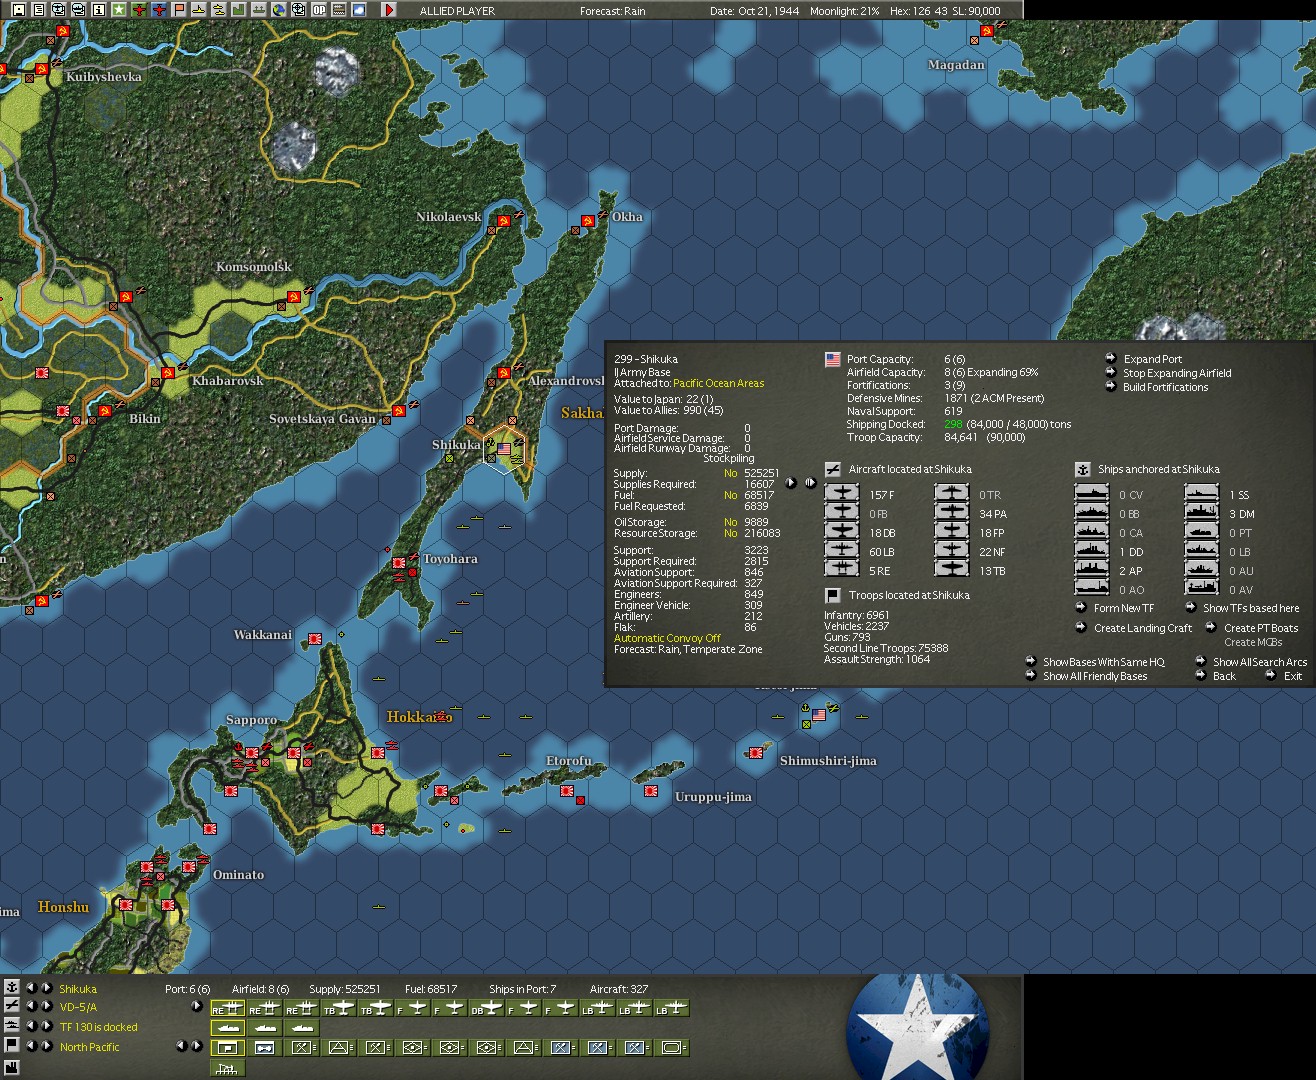This screenshot has width=1316, height=1080.
Task: Click the carrier silhouette beside 0 CV
Action: click(x=1092, y=494)
